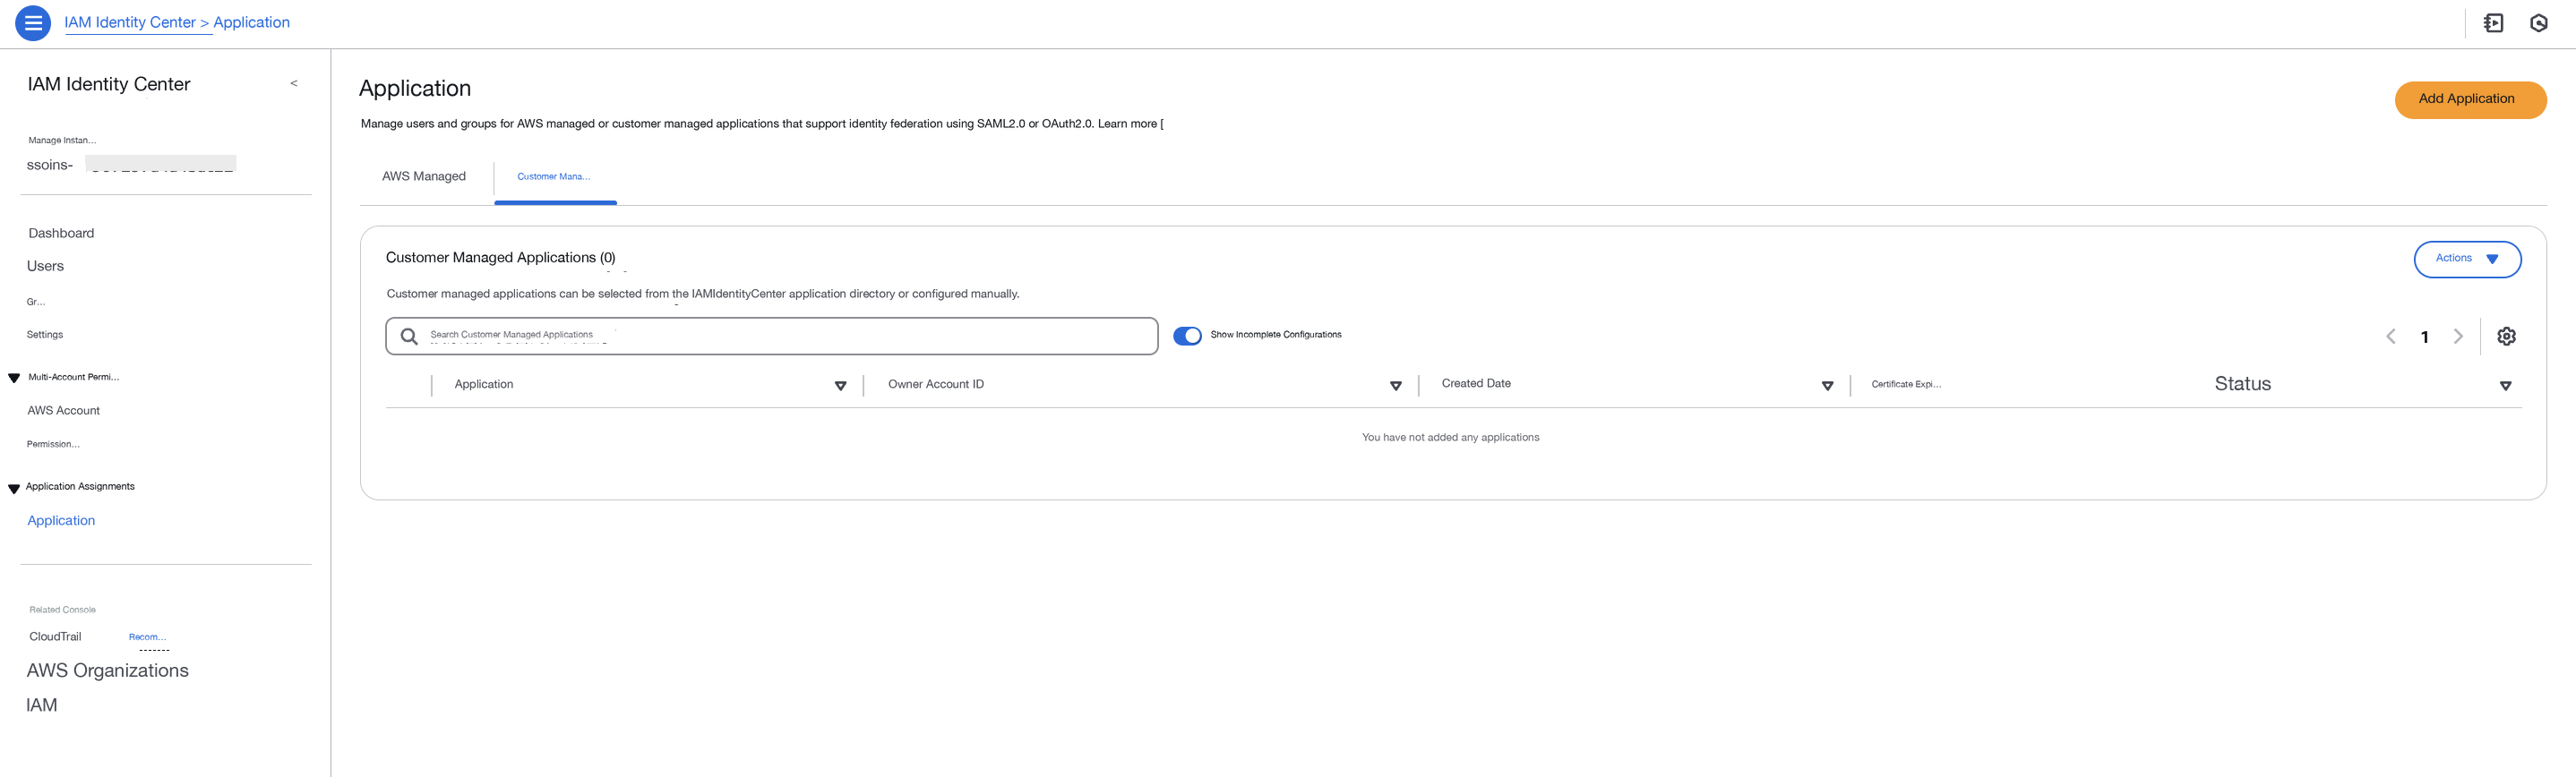Screen dimensions: 2576x777
Task: Click the search magnifier icon
Action: point(409,336)
